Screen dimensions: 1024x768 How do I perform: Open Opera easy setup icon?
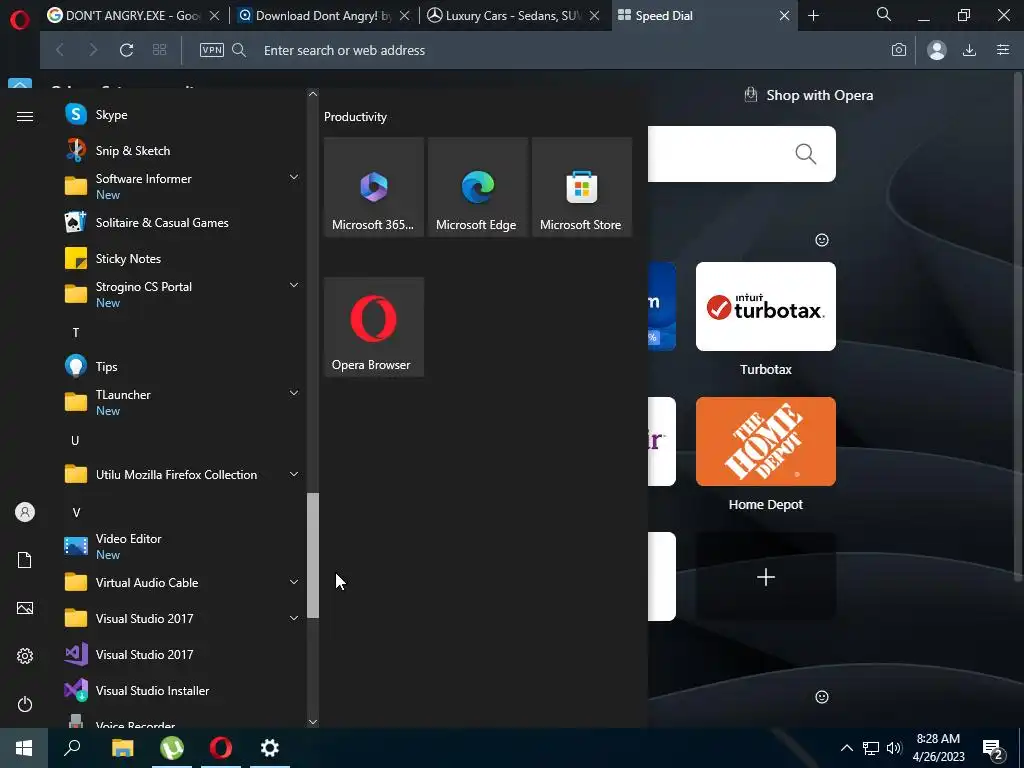tap(1003, 50)
